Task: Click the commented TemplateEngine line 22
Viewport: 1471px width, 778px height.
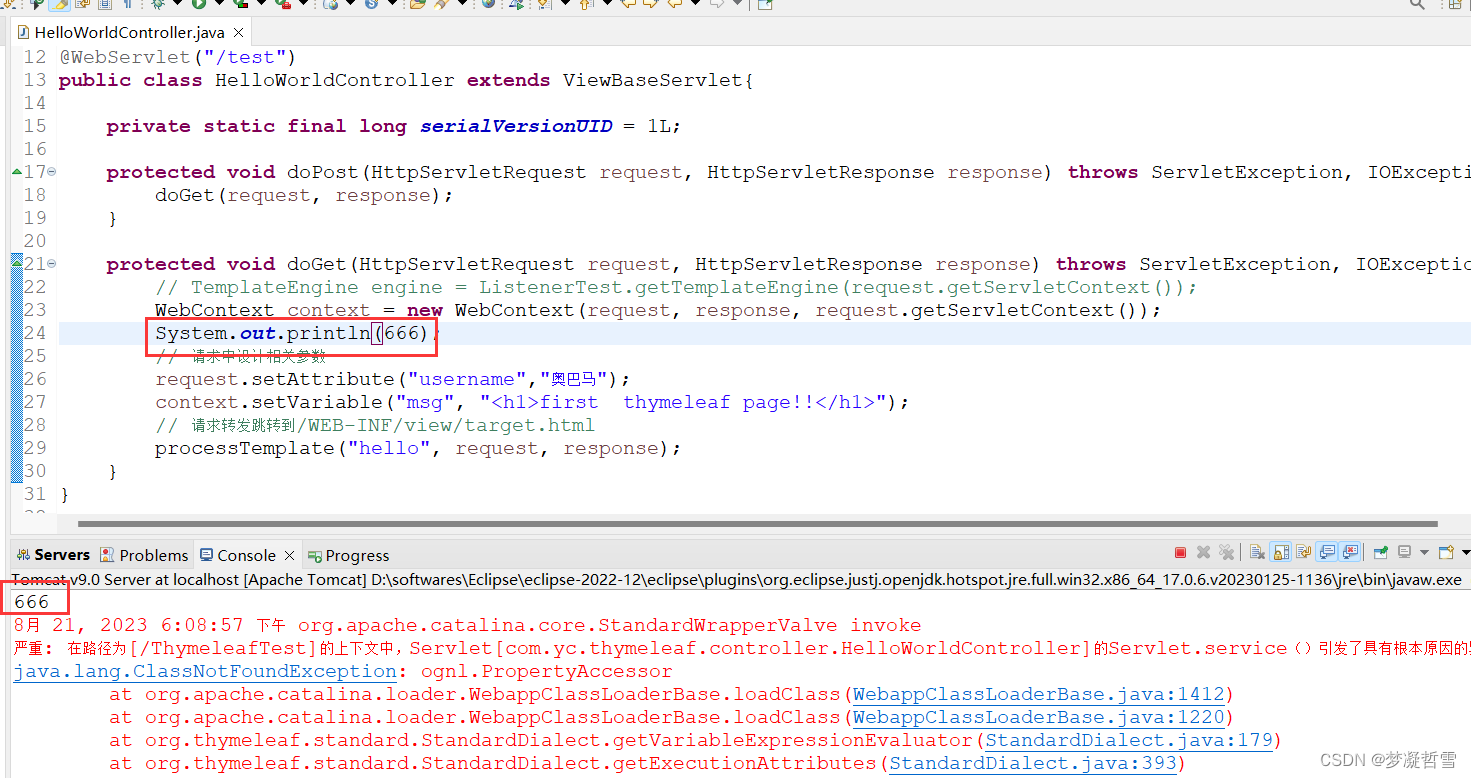Action: (x=676, y=287)
